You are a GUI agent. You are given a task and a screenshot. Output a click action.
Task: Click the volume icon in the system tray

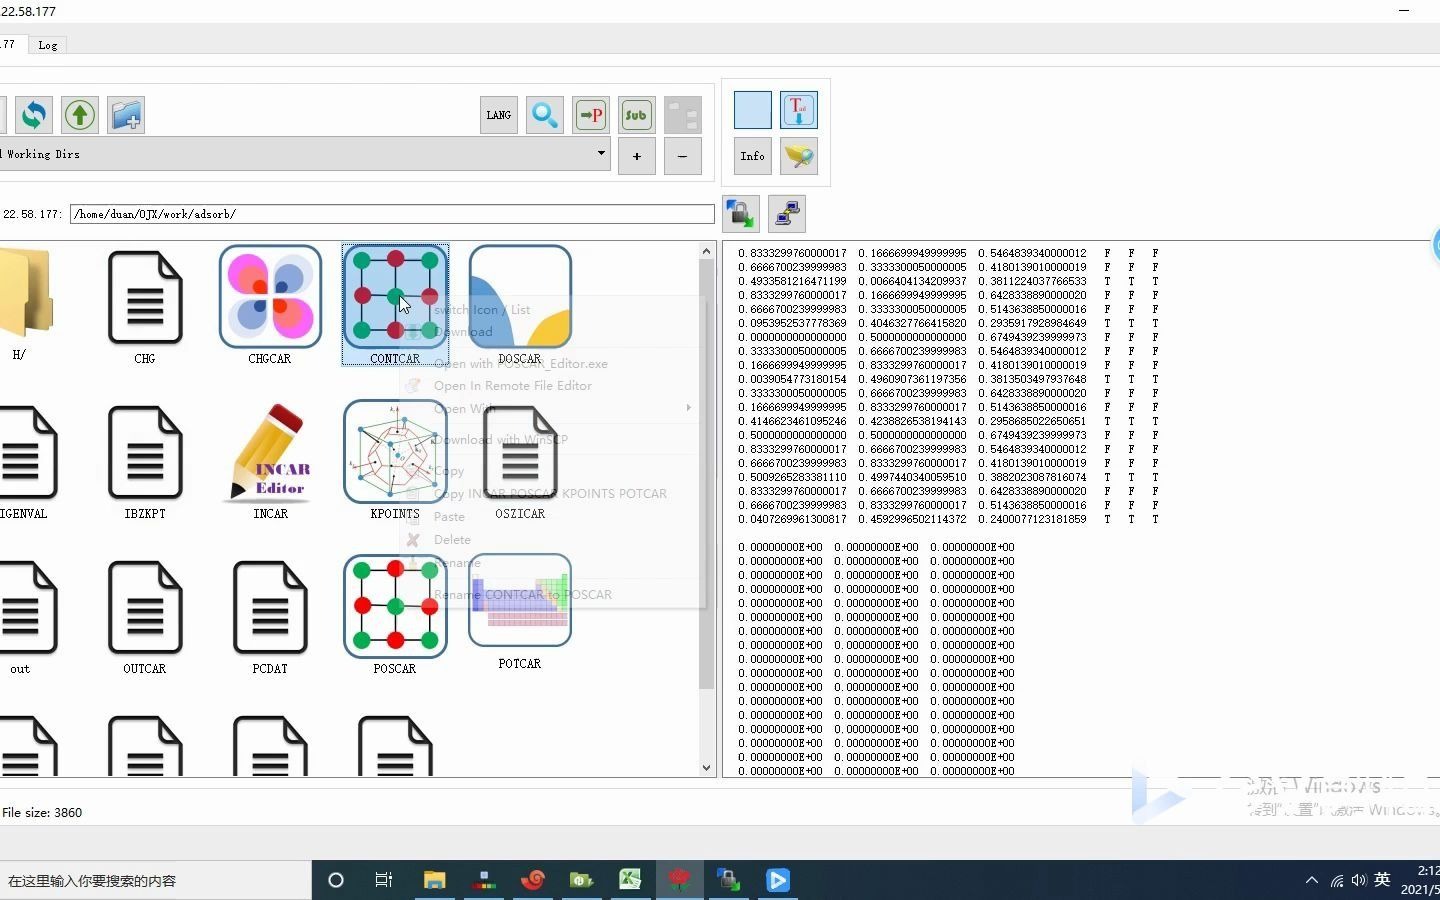coord(1359,881)
